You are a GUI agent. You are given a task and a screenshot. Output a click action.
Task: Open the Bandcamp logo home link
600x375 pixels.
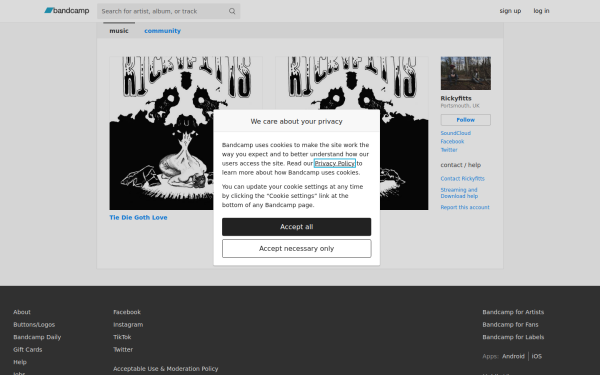[67, 11]
